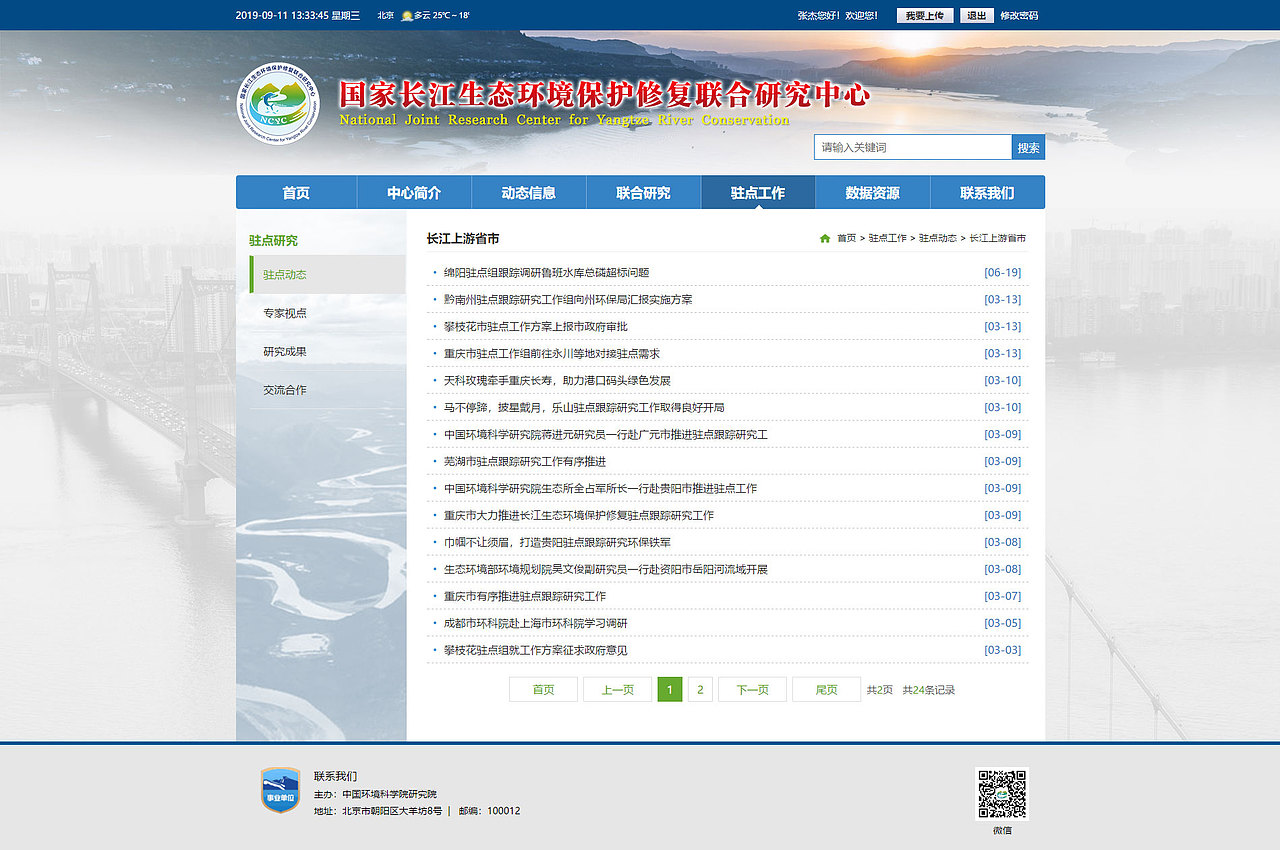The image size is (1280, 850).
Task: Click the 我要上传 upload button
Action: pos(925,15)
